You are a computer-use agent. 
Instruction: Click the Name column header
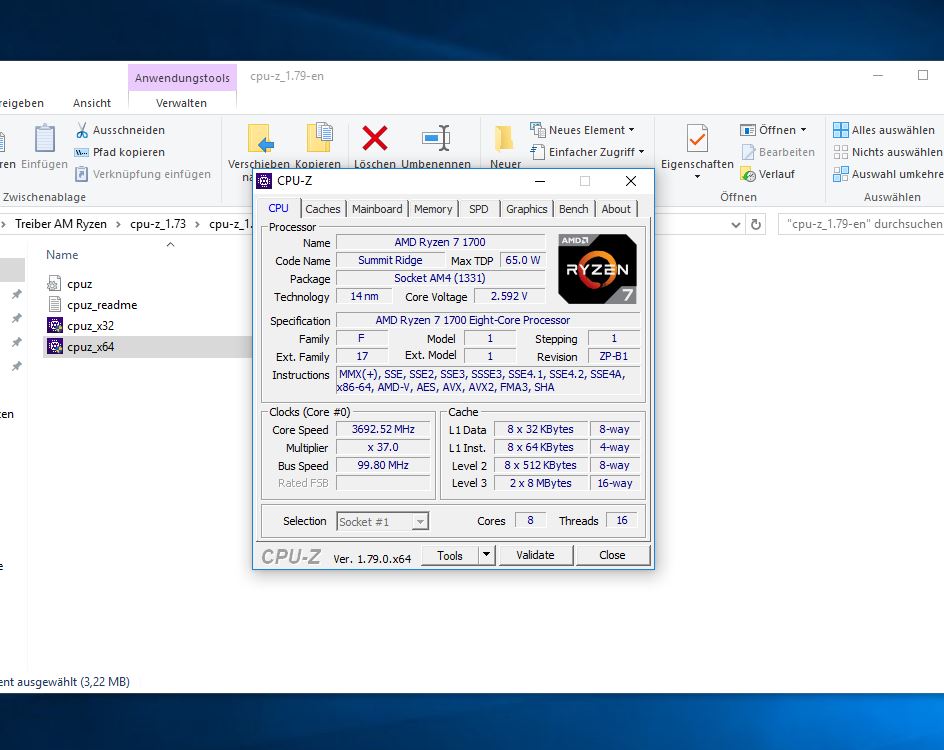[62, 255]
